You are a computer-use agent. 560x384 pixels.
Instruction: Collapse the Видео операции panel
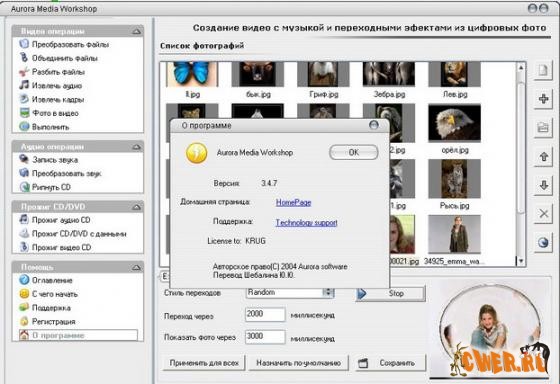[x=137, y=31]
